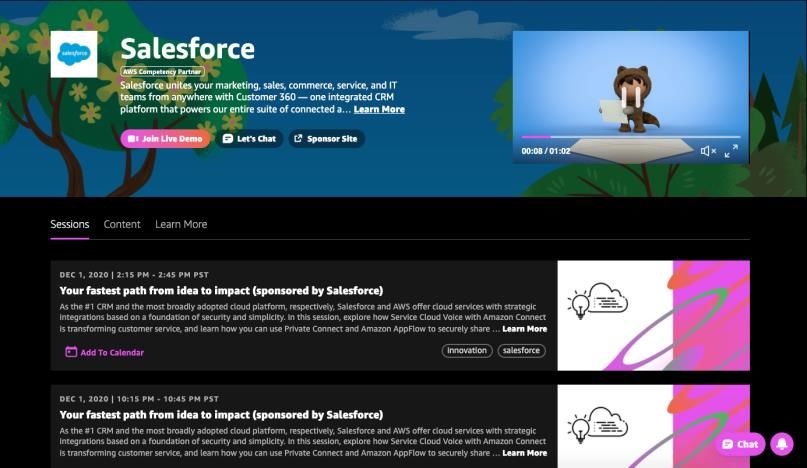Add the 2:15 PM session to calendar
Screen dimensions: 807x468
(104, 352)
